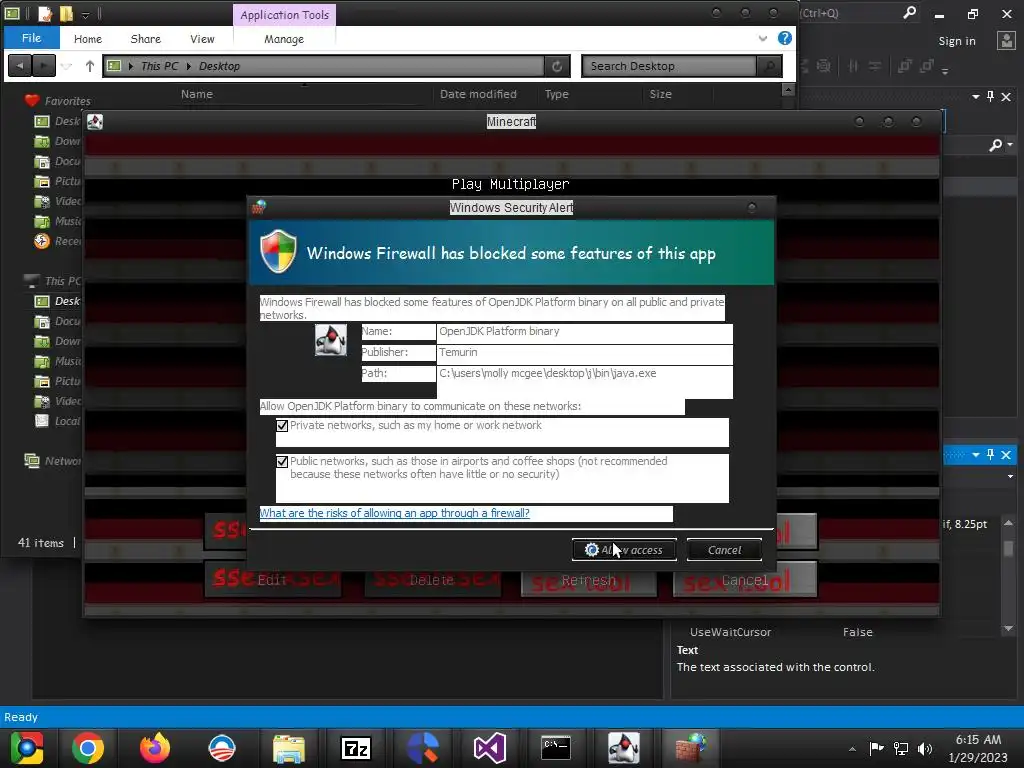Click the Search Desktop field
The width and height of the screenshot is (1024, 768).
click(669, 66)
